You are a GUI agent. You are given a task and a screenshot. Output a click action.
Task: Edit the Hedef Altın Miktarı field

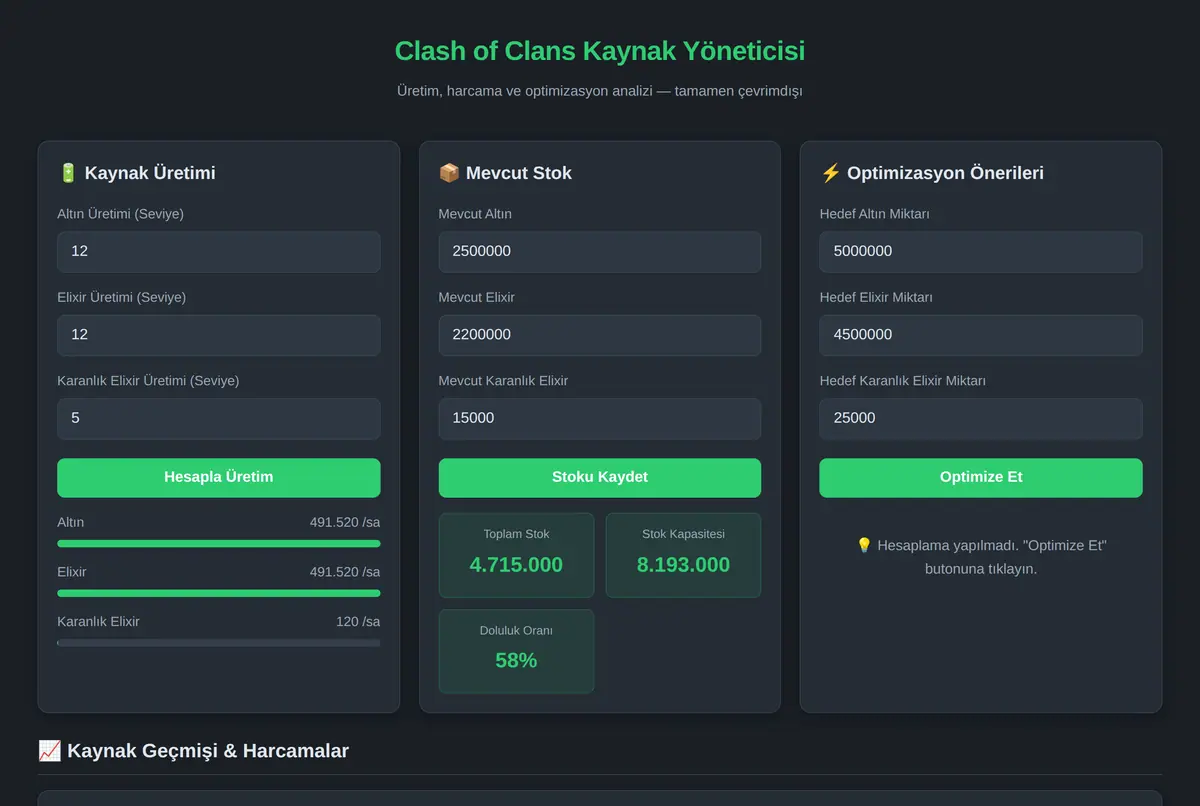click(x=981, y=252)
